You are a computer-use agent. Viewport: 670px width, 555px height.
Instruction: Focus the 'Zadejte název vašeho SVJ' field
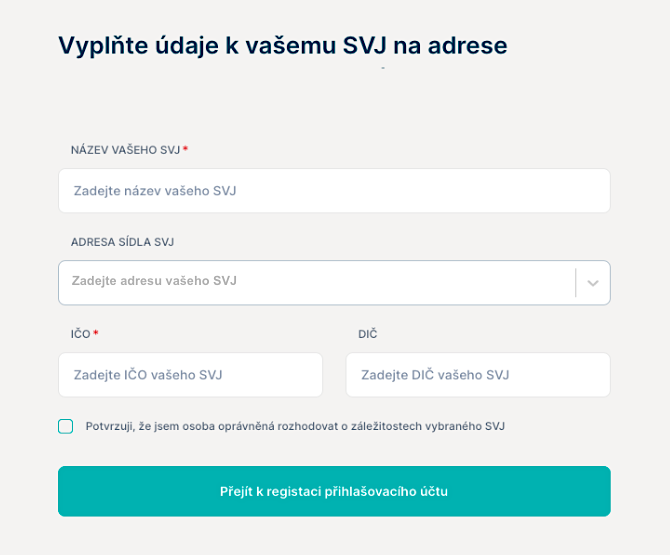(x=334, y=191)
